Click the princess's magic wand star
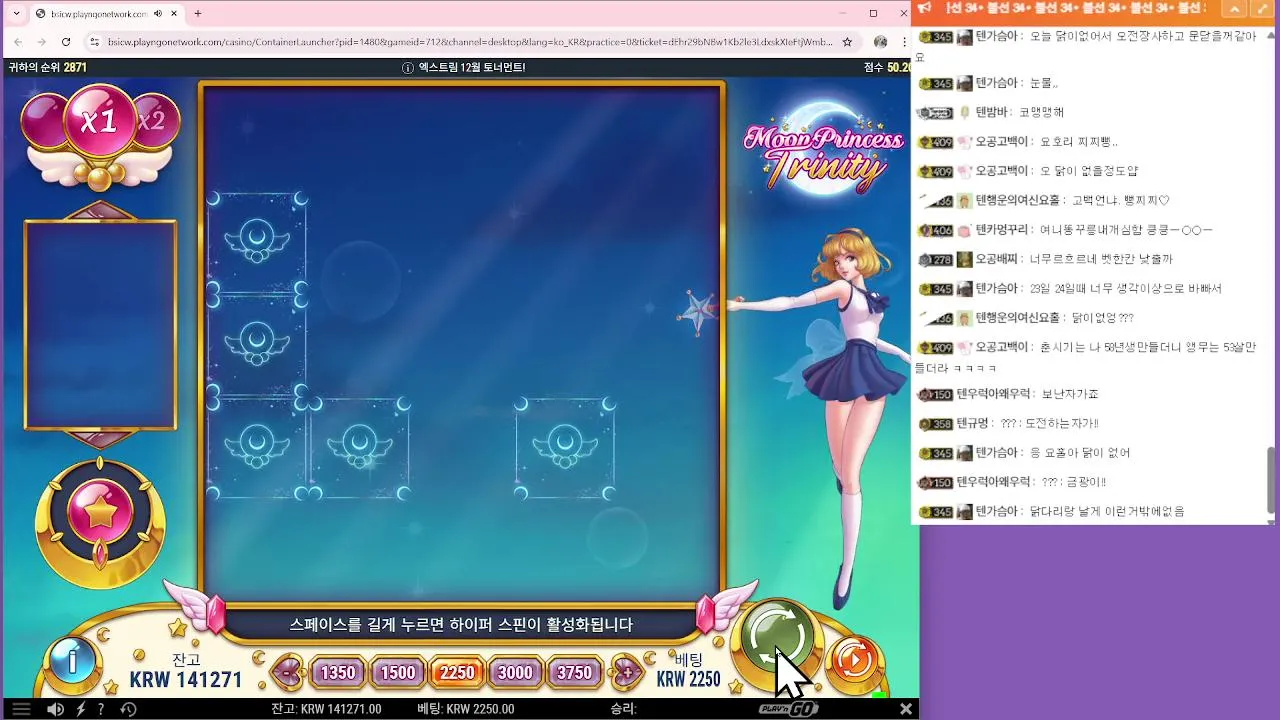The image size is (1280, 720). click(x=698, y=312)
